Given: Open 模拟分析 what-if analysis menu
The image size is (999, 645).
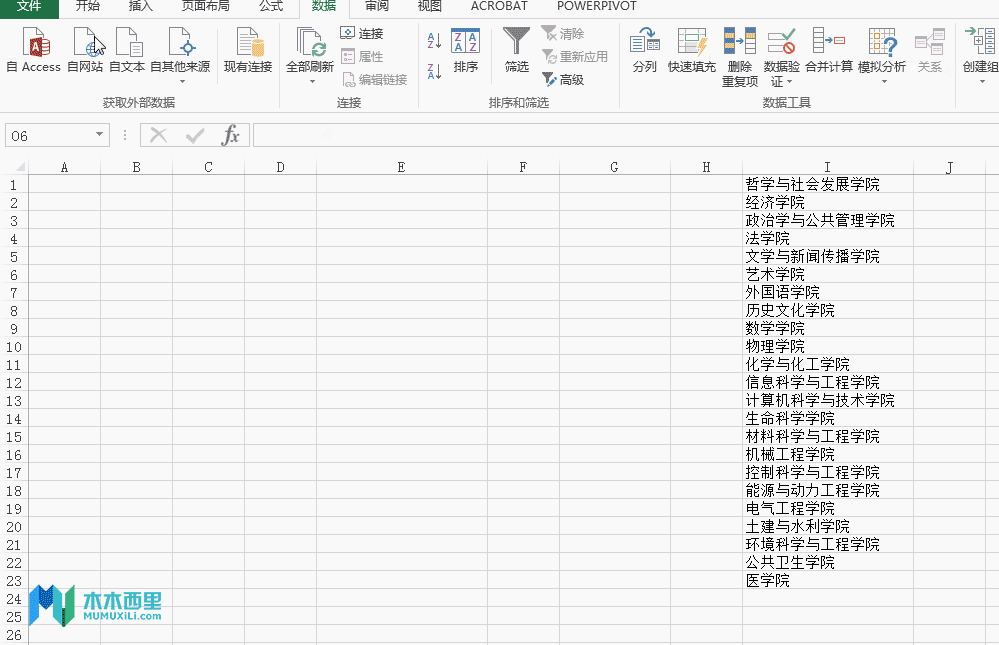Looking at the screenshot, I should [882, 56].
